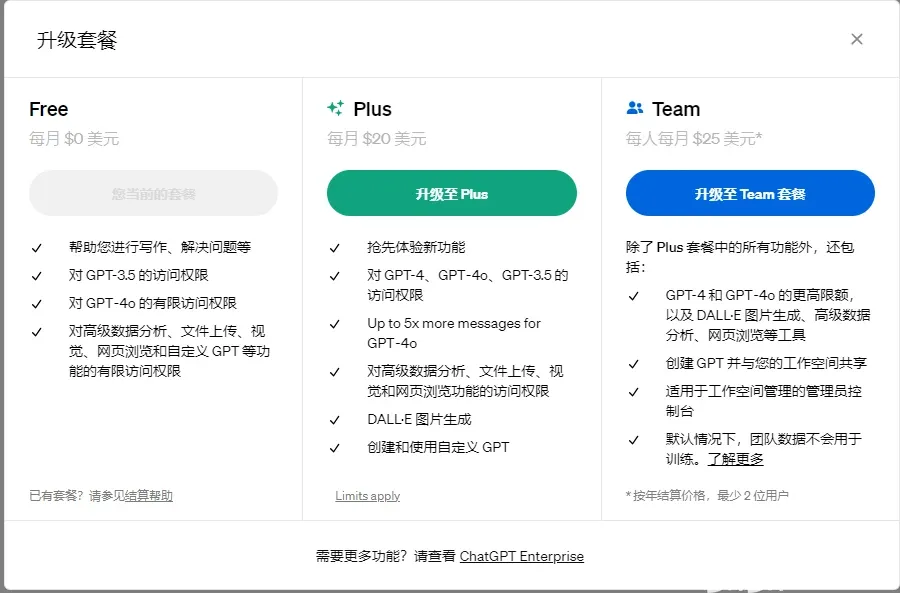
Task: Click the 升级至 Team 套餐 button
Action: [750, 193]
